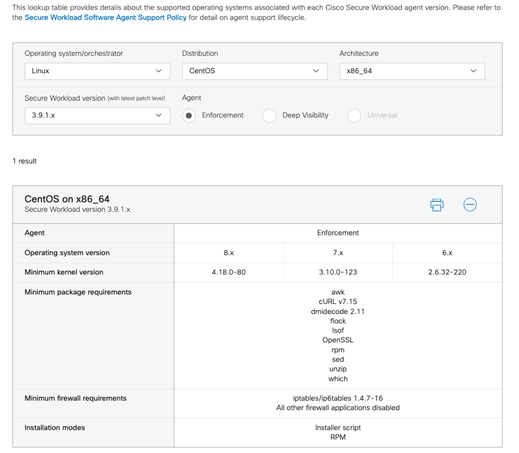Screen dimensions: 519x453
Task: Click the flock package entry
Action: point(338,321)
